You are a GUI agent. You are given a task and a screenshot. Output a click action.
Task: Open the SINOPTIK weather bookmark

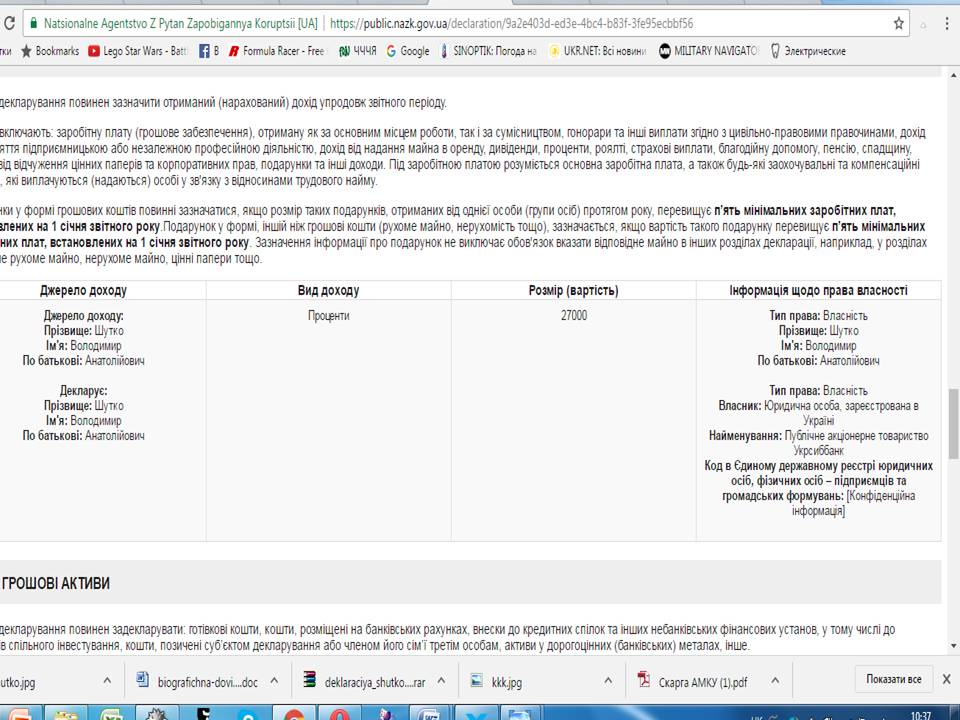click(489, 51)
